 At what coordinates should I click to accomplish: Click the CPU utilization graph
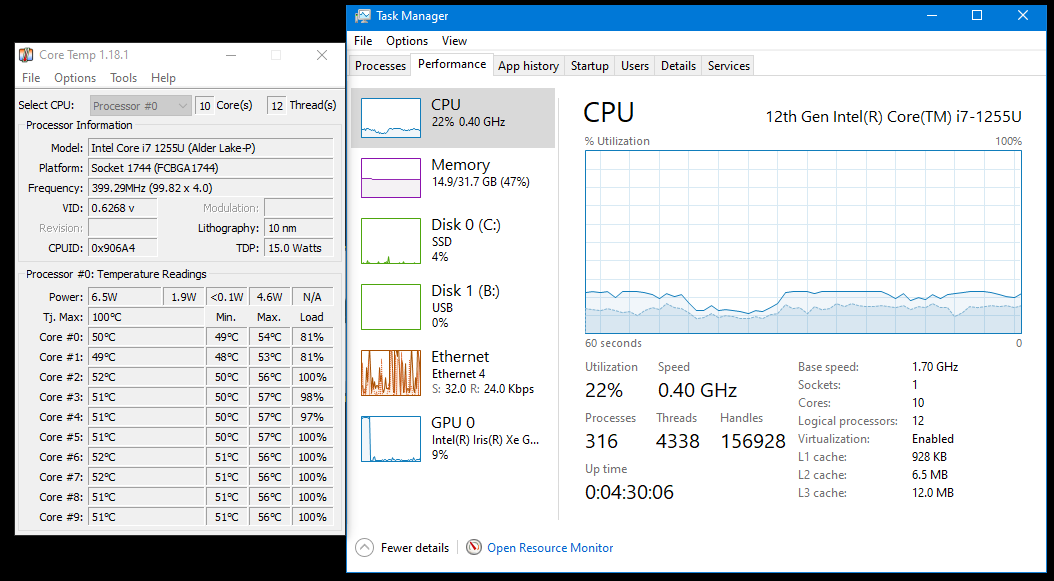[x=803, y=242]
